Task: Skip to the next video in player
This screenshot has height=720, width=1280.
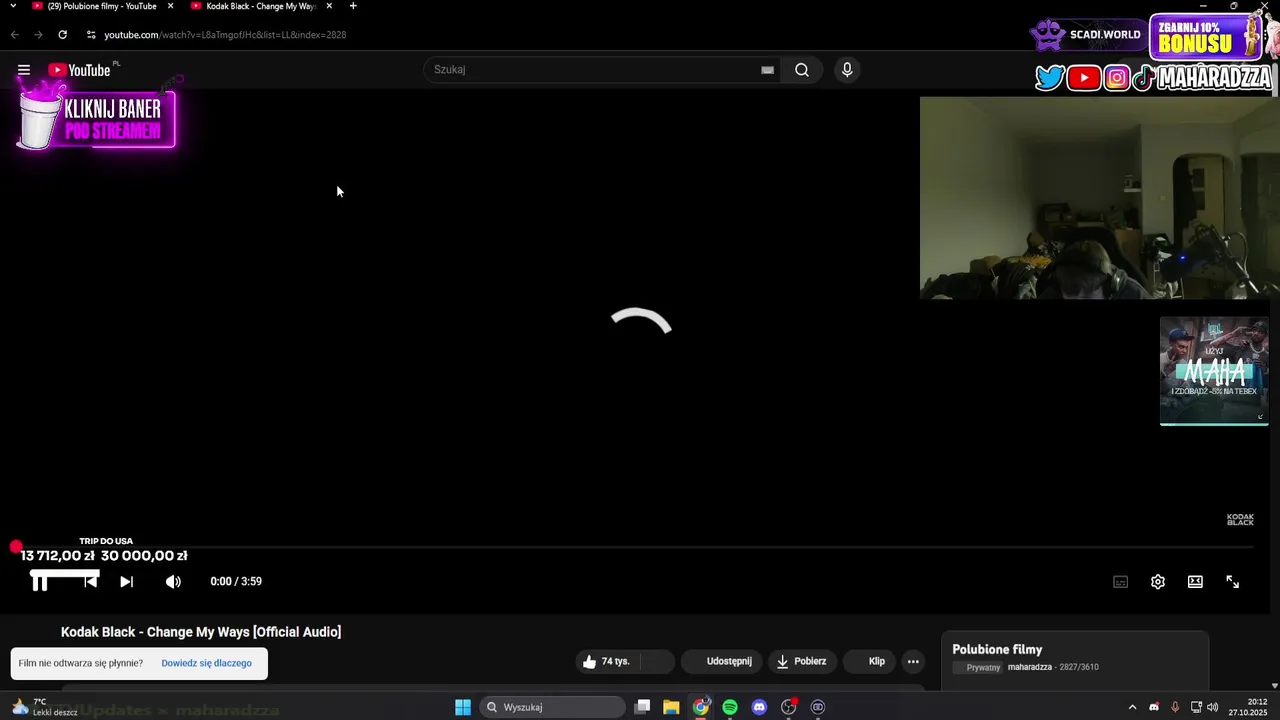Action: 127,582
